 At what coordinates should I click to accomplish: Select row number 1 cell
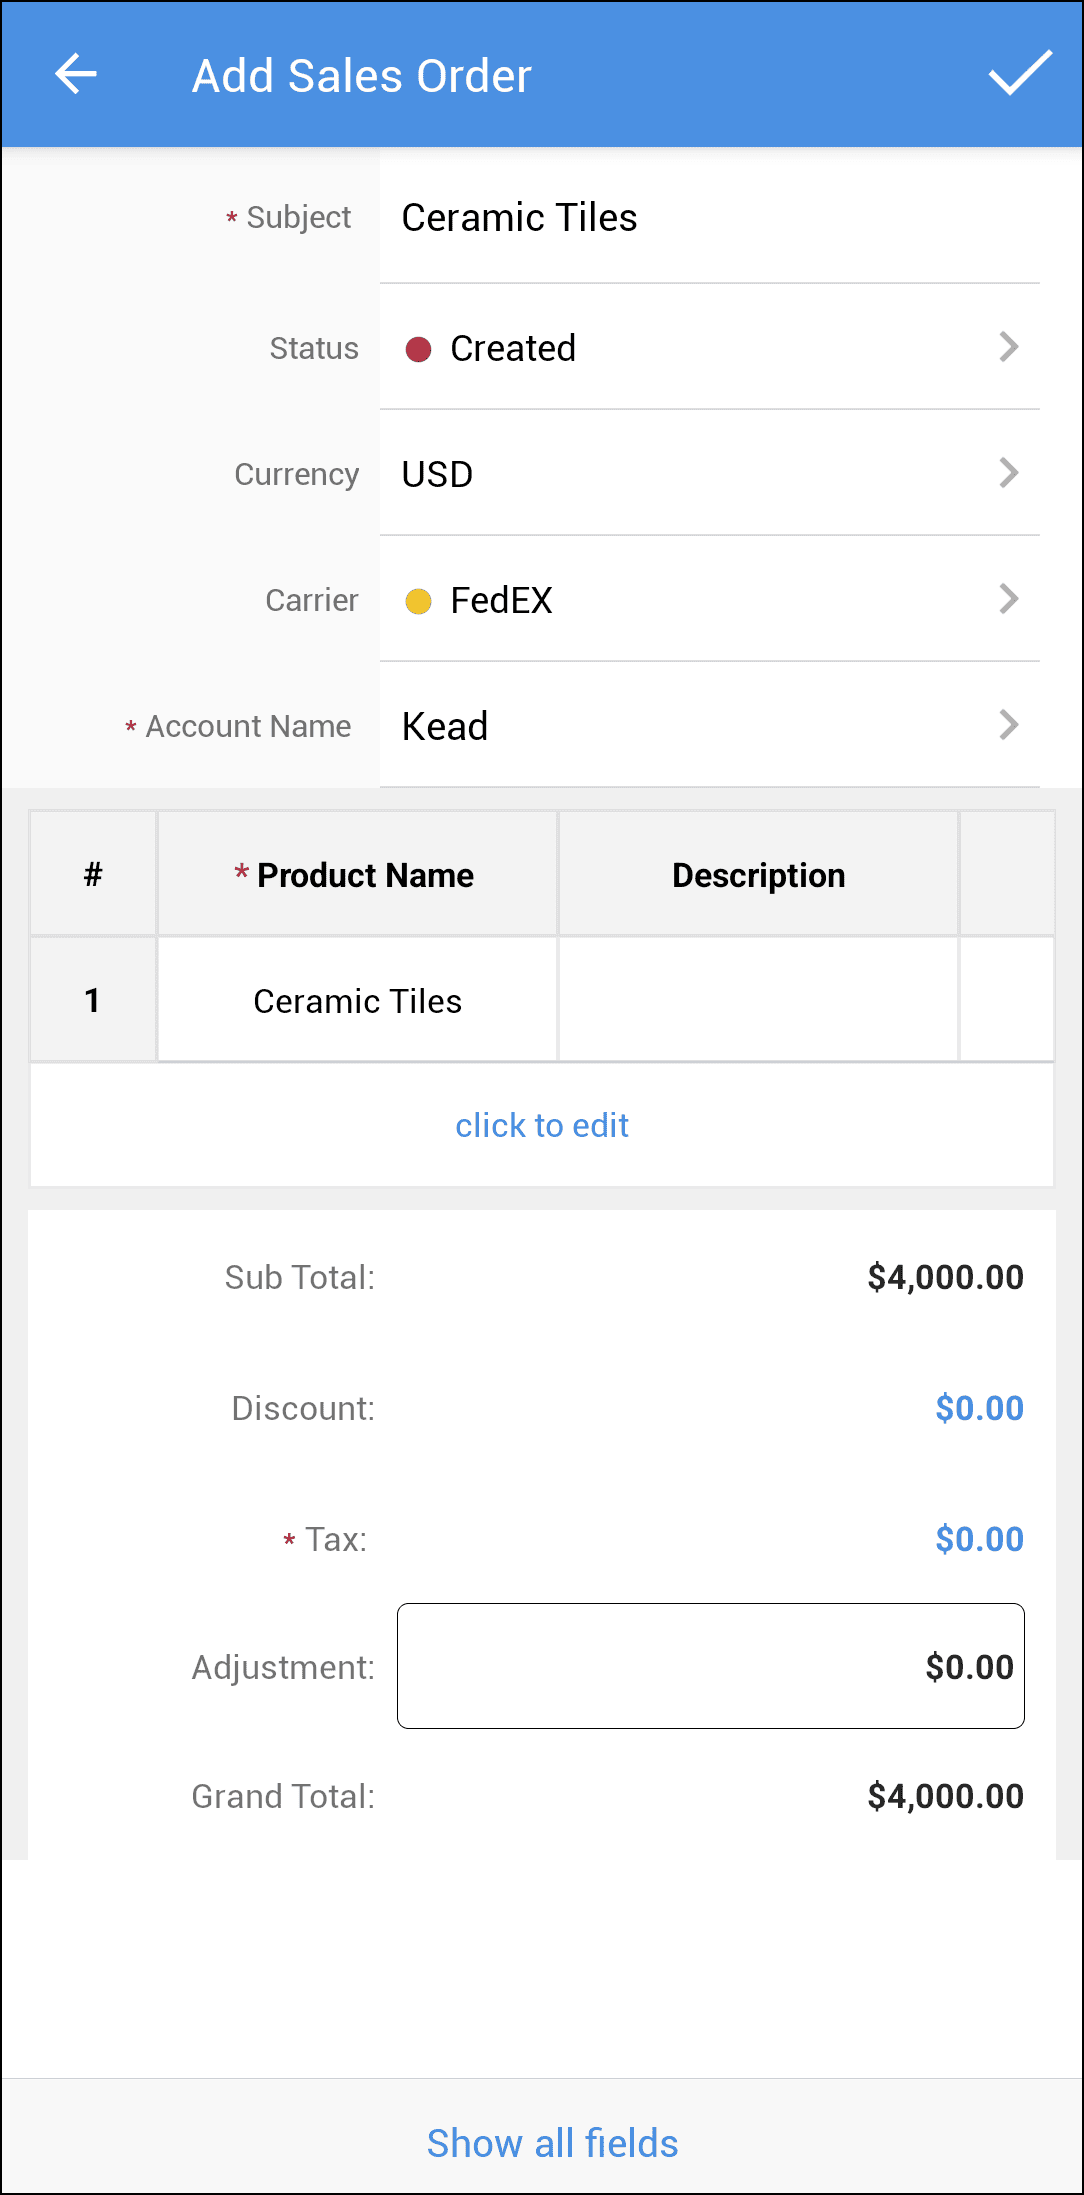(x=93, y=1000)
